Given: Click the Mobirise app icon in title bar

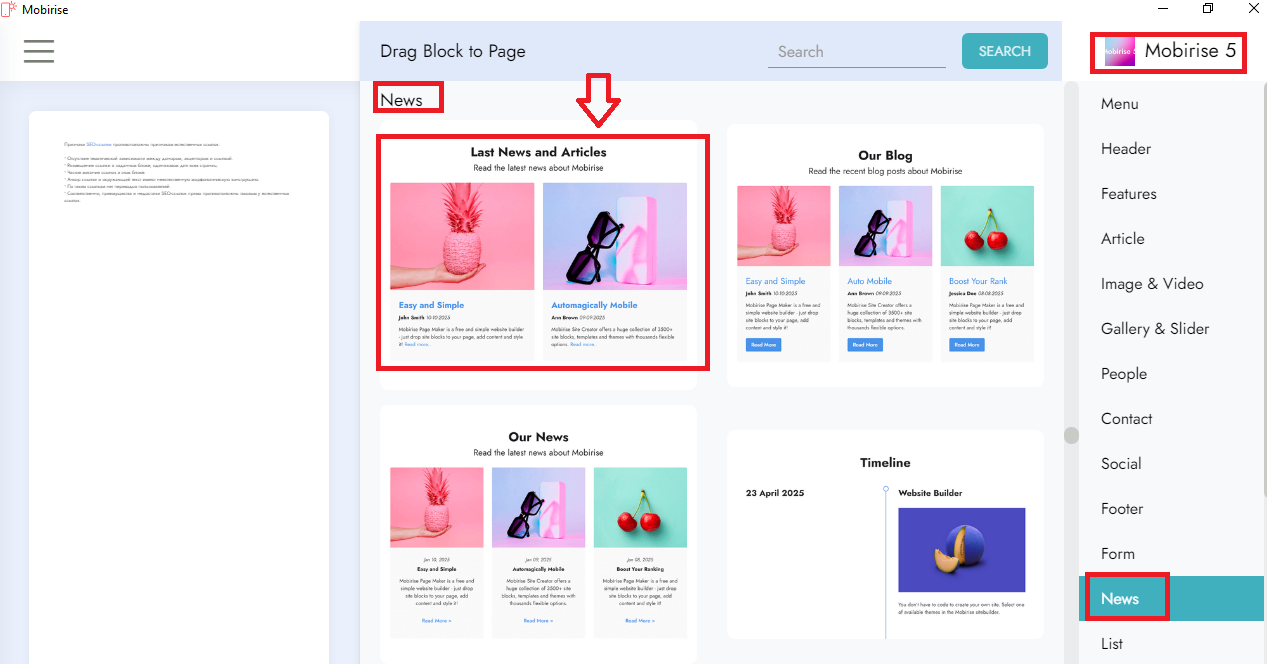Looking at the screenshot, I should click(x=9, y=9).
